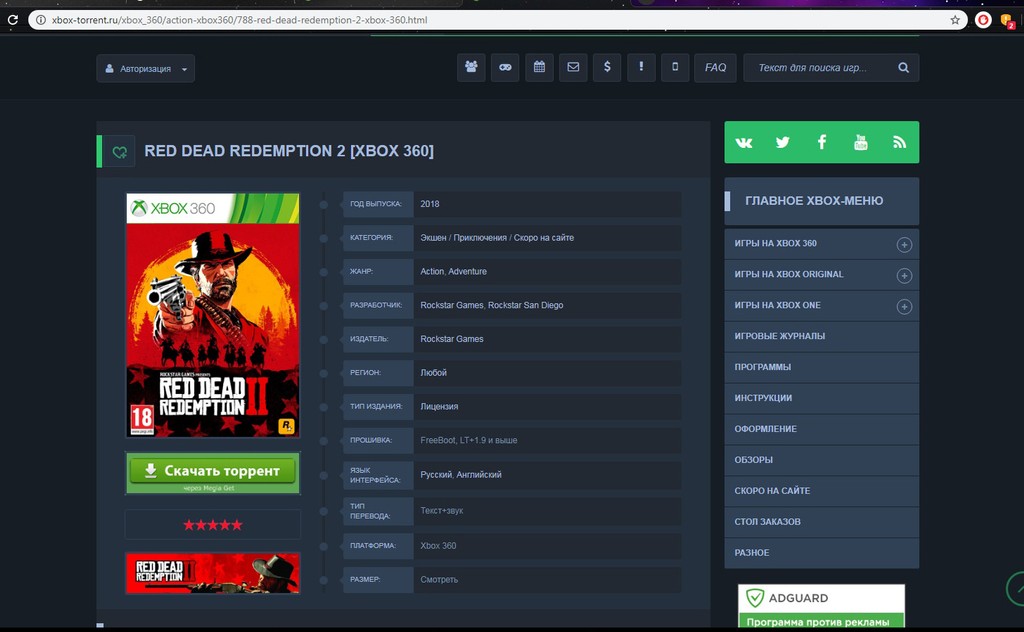Click the platform value Xbox 360
The image size is (1024, 632).
(x=438, y=545)
